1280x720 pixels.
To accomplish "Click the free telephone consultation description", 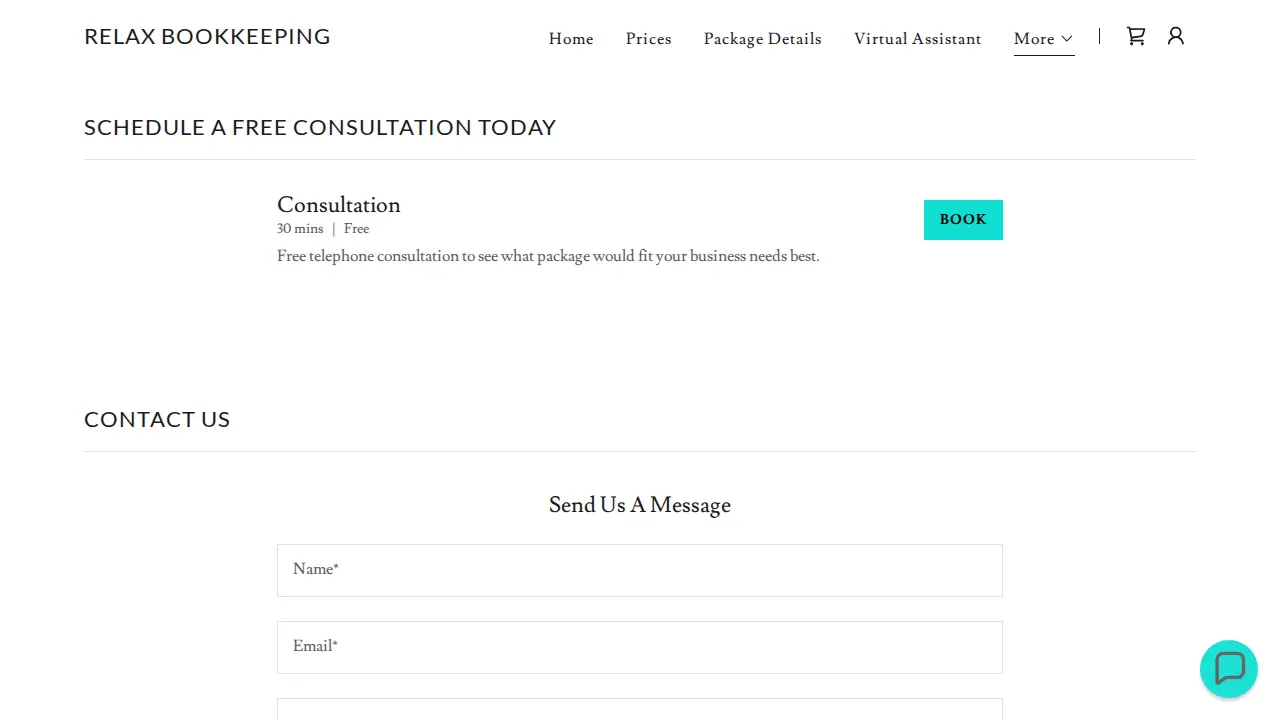I will pos(548,256).
